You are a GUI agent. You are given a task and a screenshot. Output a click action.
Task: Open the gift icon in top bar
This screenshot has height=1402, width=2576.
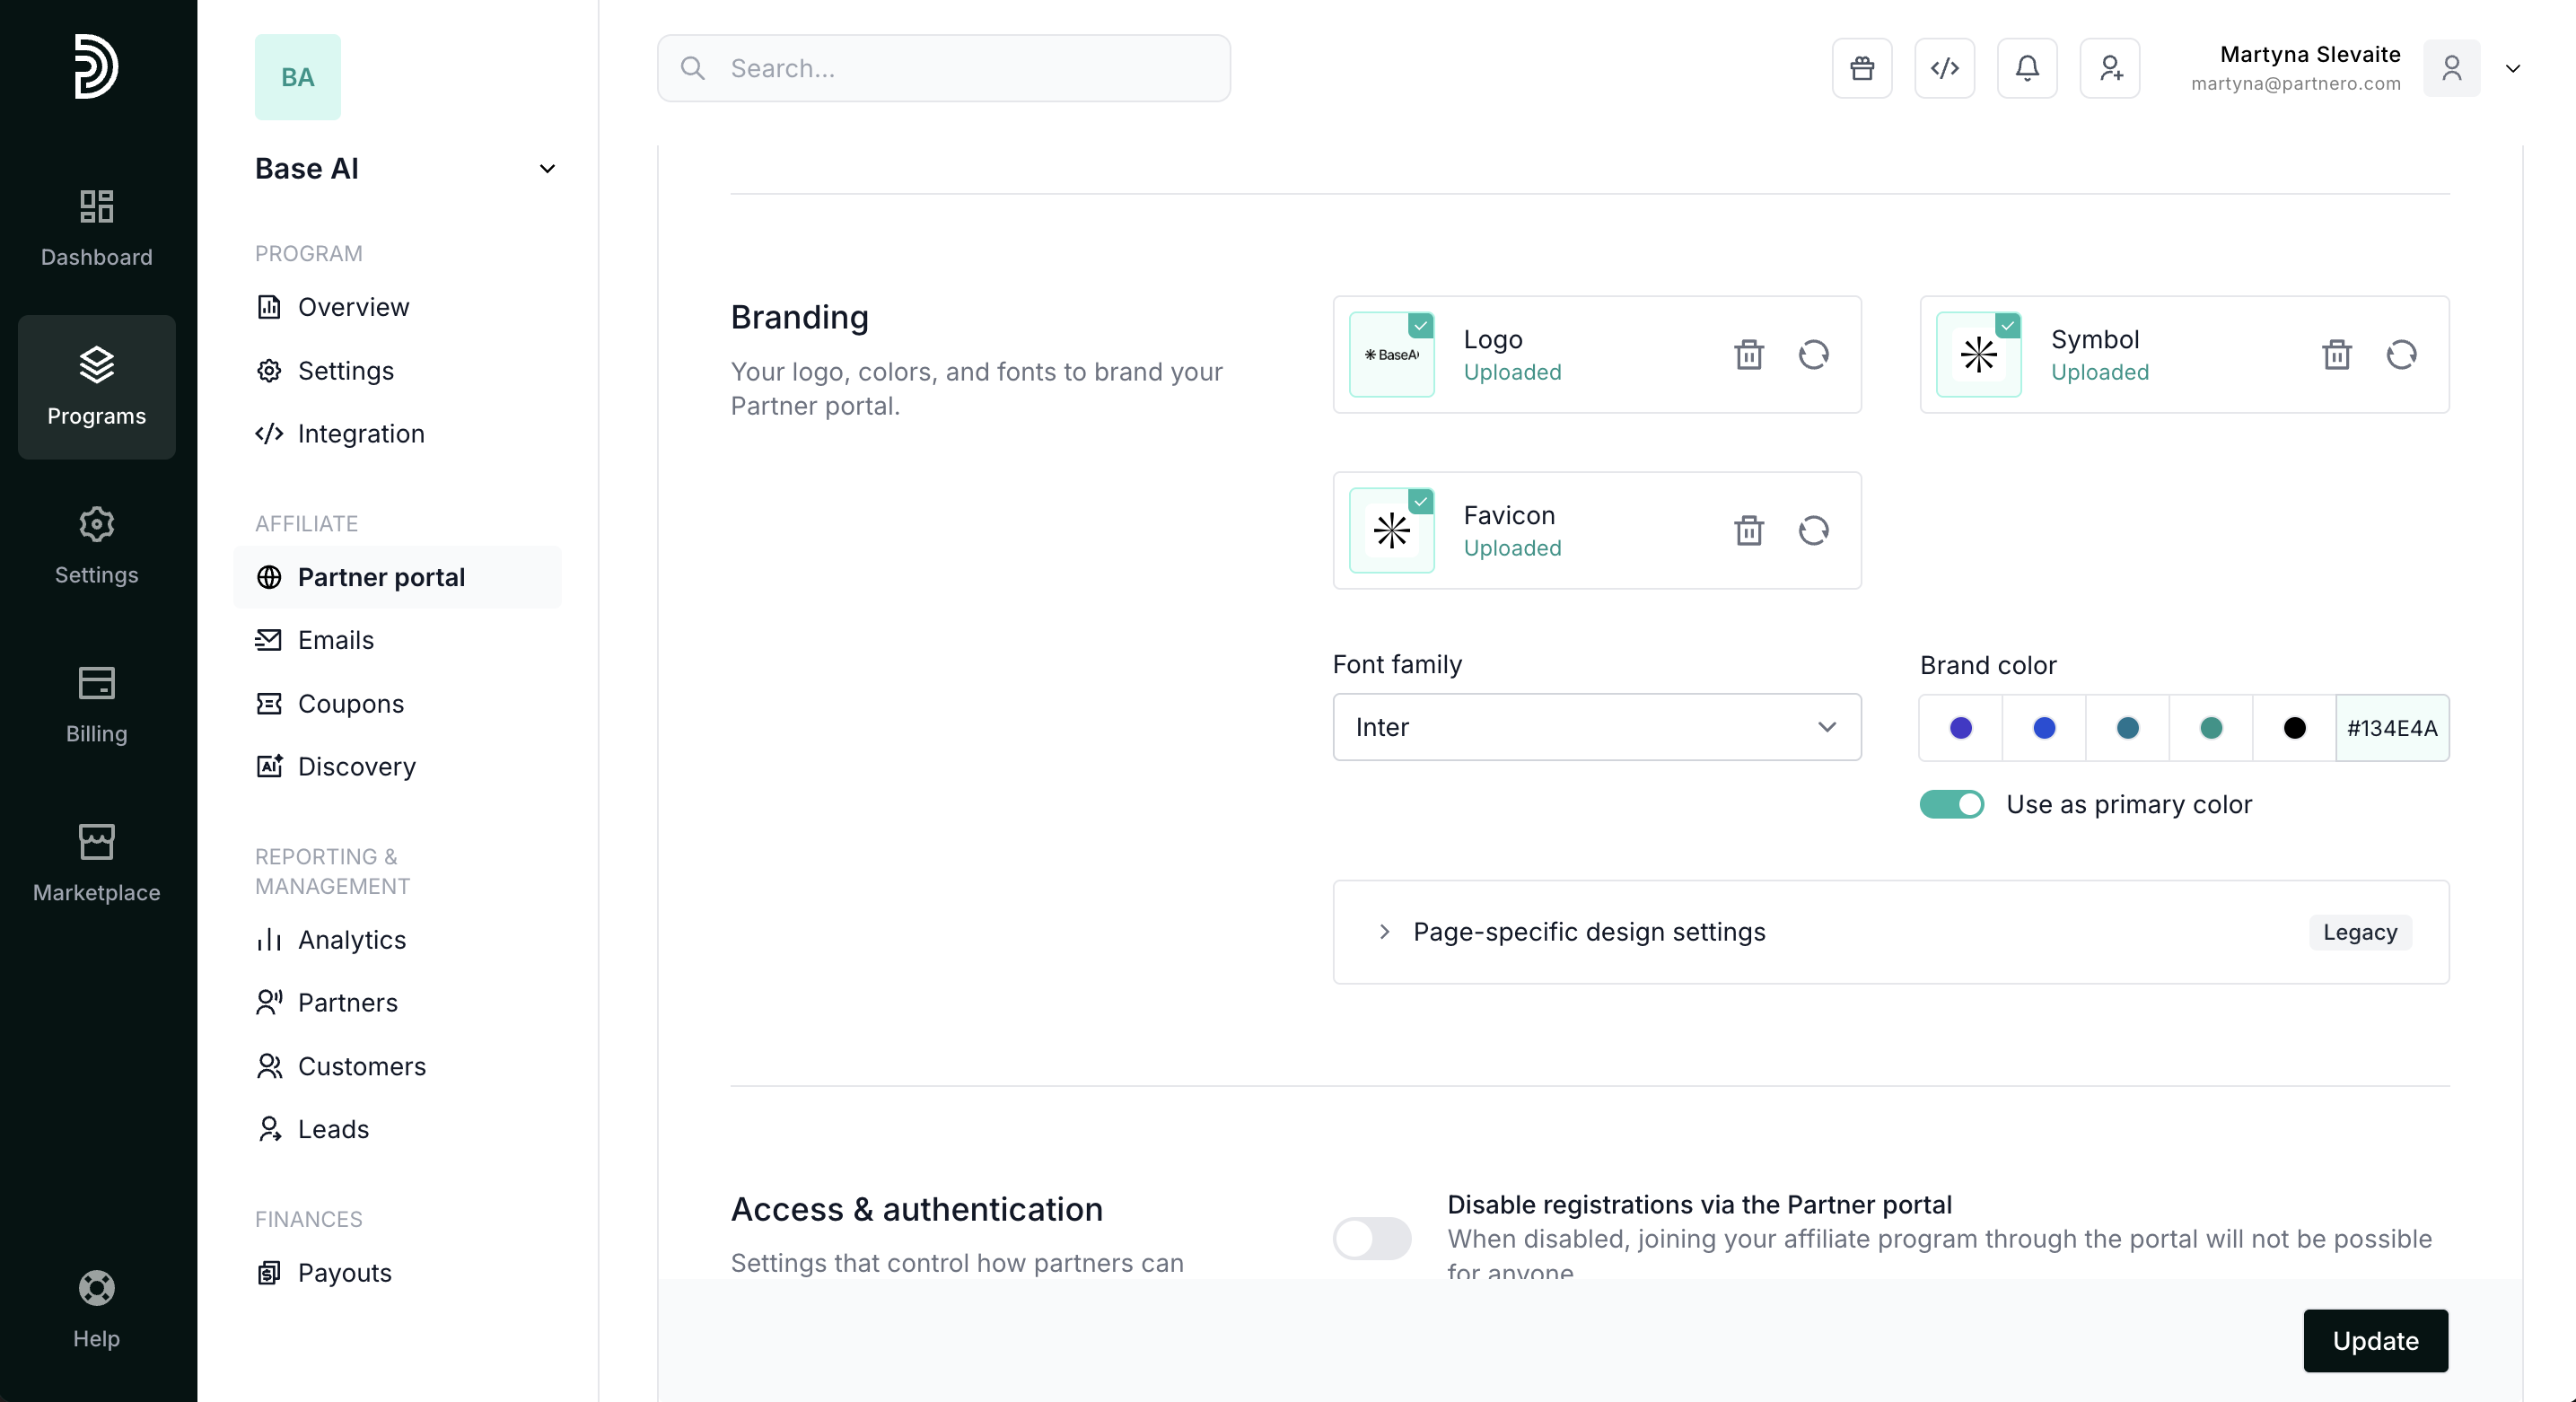(x=1861, y=68)
